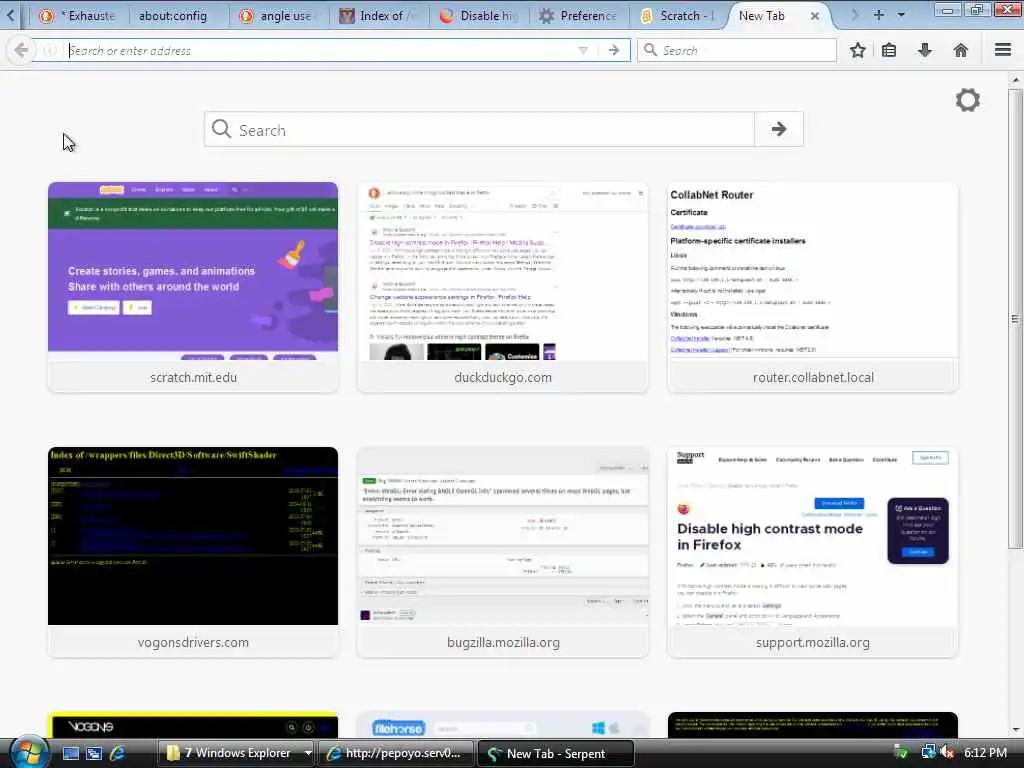The image size is (1024, 768).
Task: Open the router.collabnet.local tile
Action: (x=813, y=287)
